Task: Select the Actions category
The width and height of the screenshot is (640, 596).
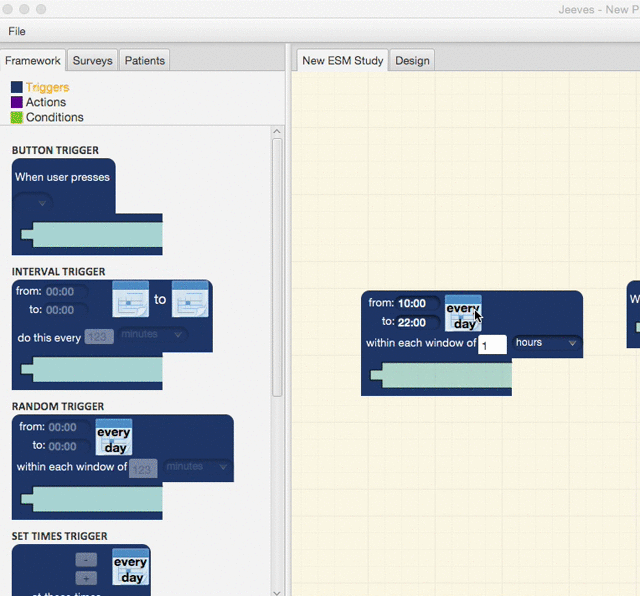Action: pos(46,102)
